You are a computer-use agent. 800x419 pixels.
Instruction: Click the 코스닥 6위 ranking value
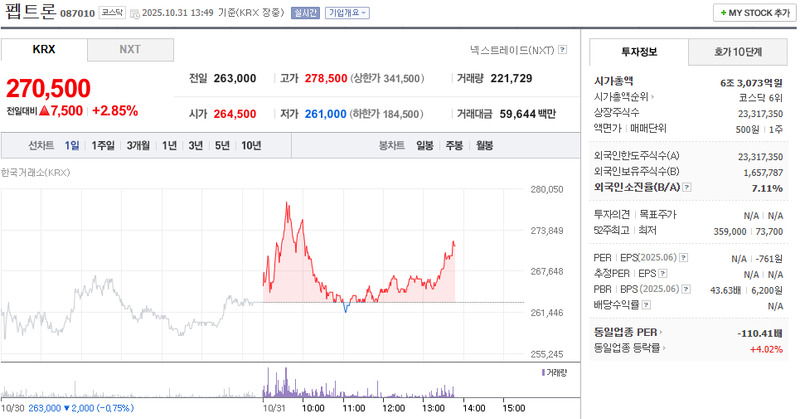click(x=761, y=98)
